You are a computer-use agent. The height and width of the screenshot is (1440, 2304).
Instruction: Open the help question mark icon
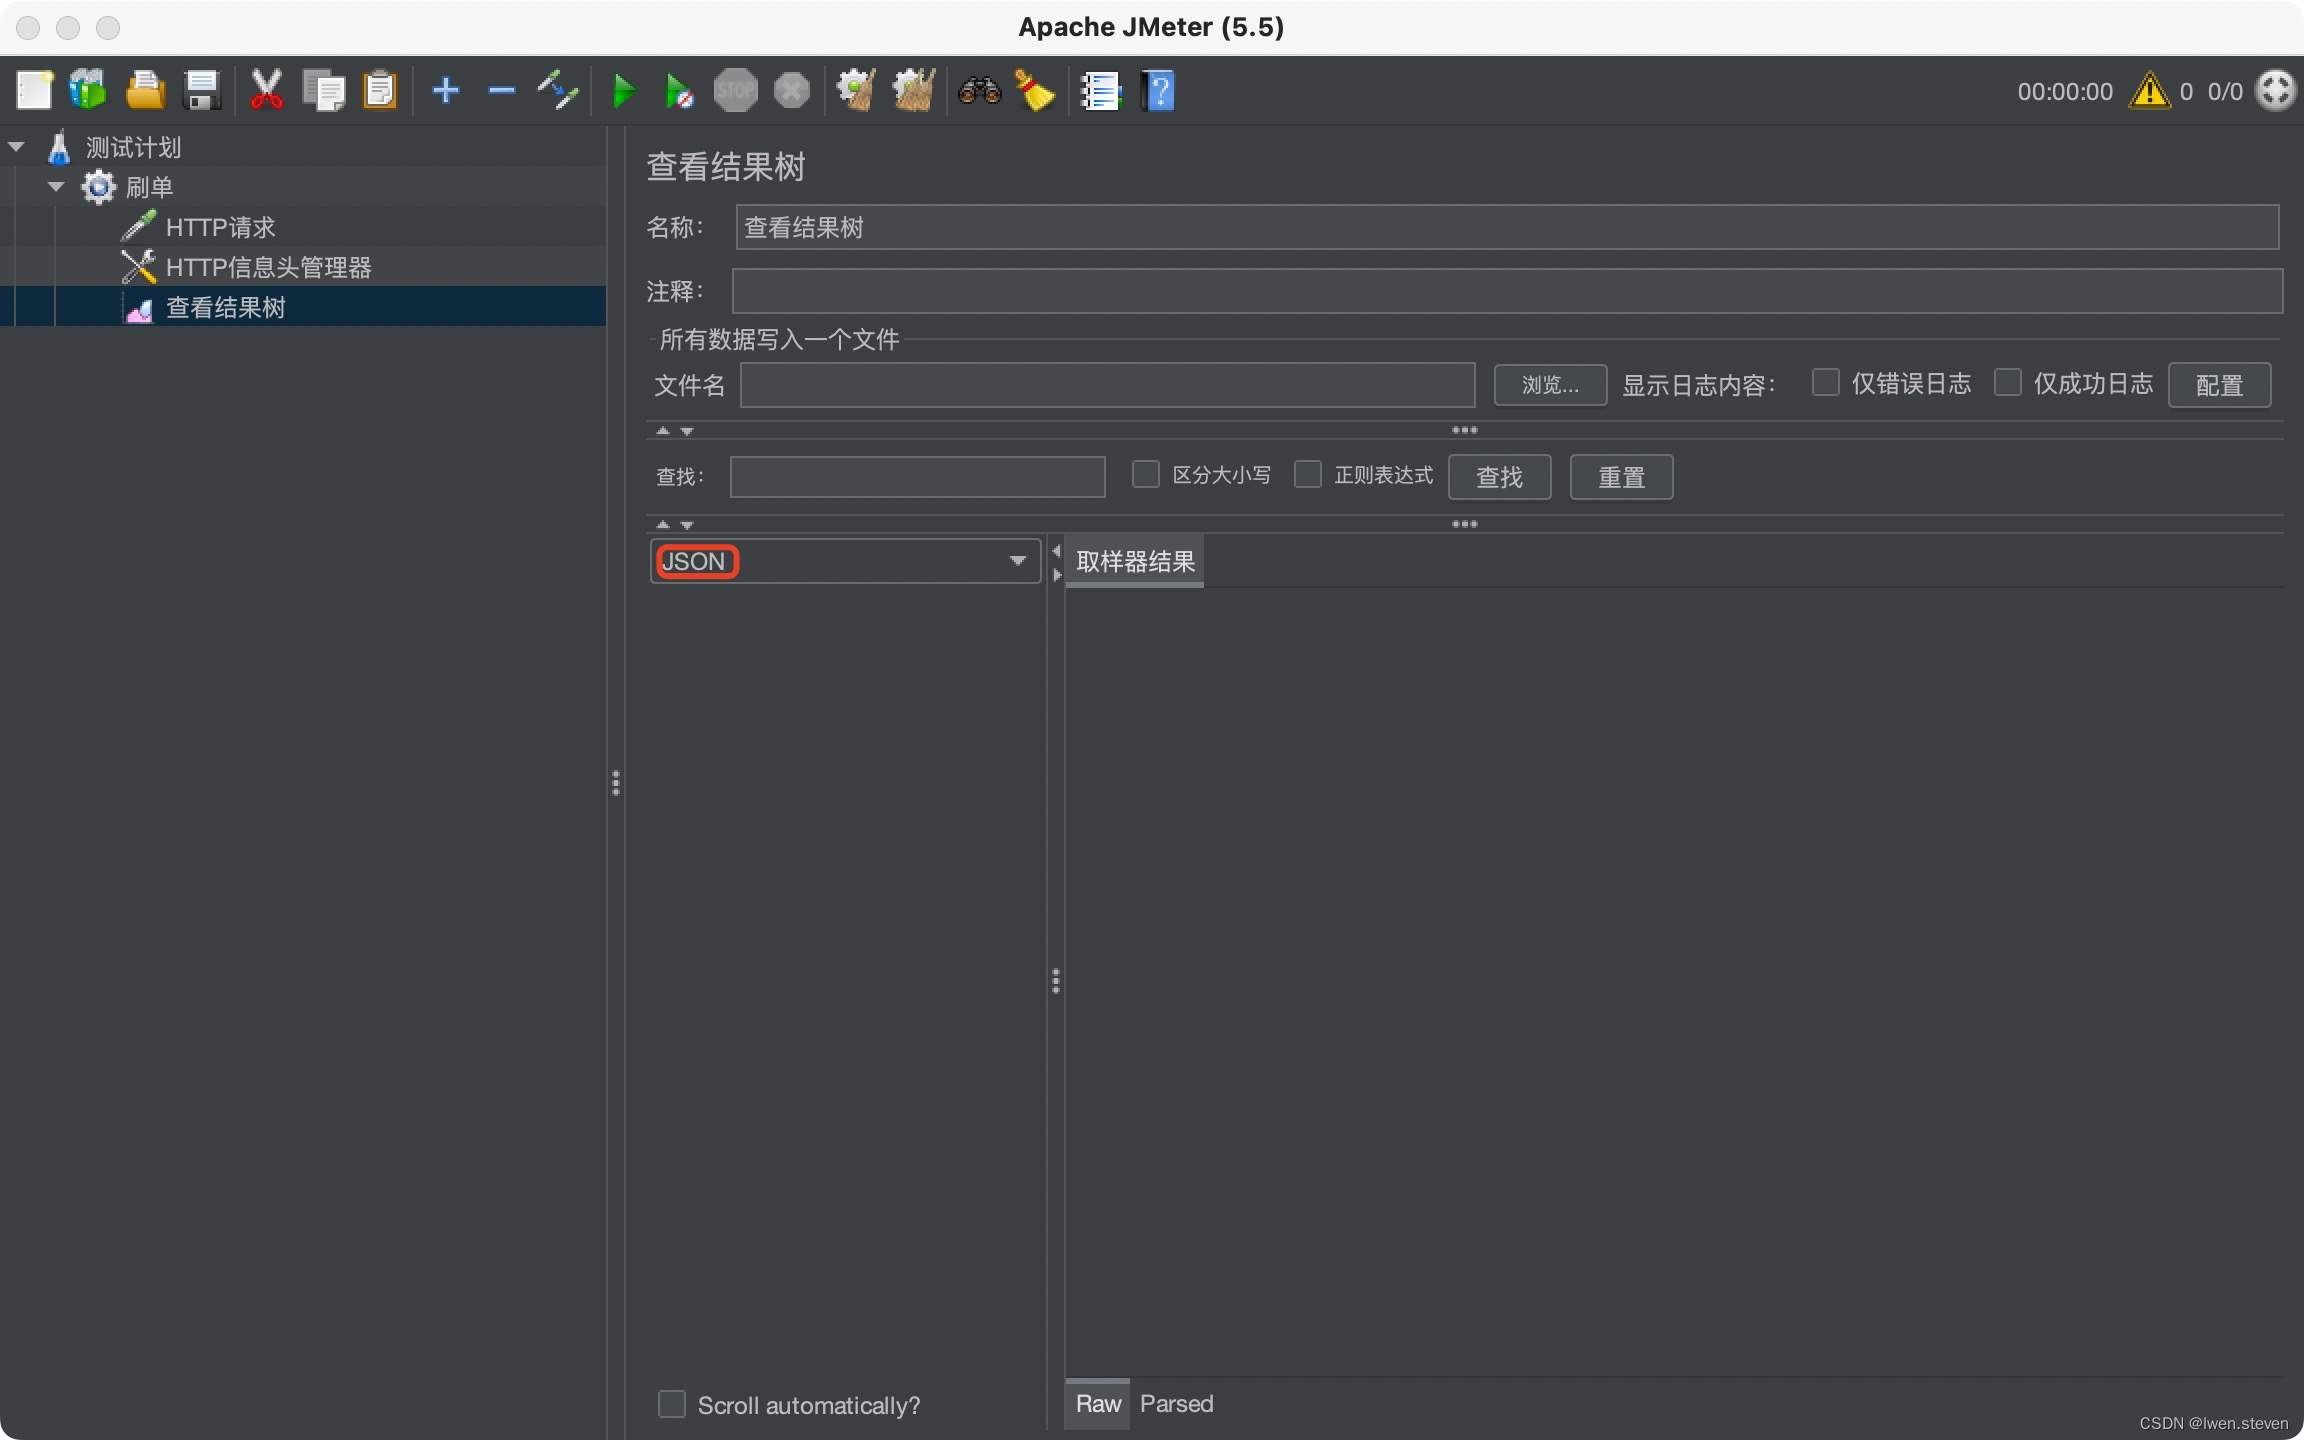point(1158,91)
